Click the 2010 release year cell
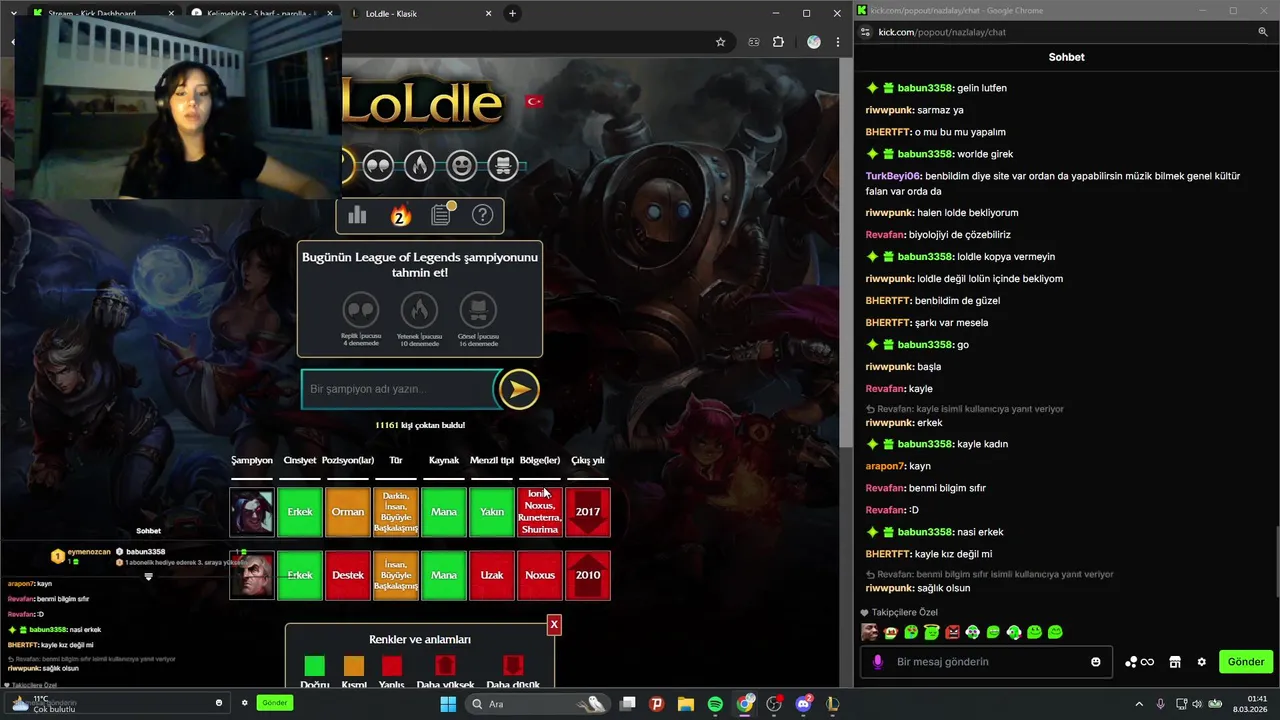Image resolution: width=1280 pixels, height=720 pixels. point(588,575)
